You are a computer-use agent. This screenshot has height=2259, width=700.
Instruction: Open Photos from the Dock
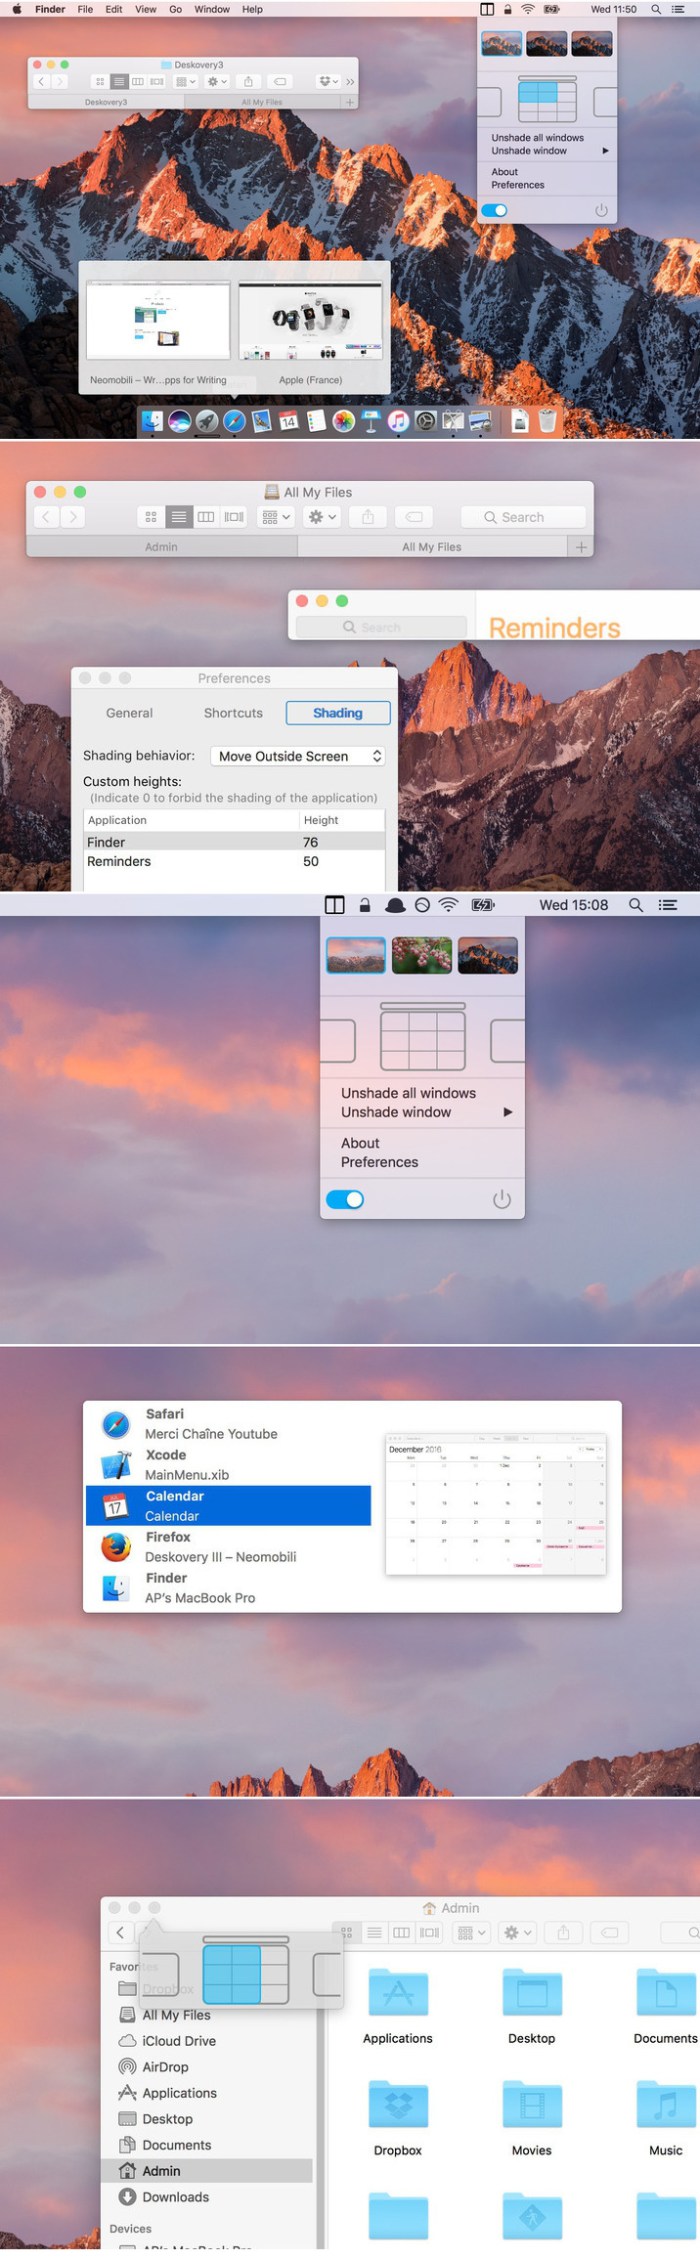[344, 421]
